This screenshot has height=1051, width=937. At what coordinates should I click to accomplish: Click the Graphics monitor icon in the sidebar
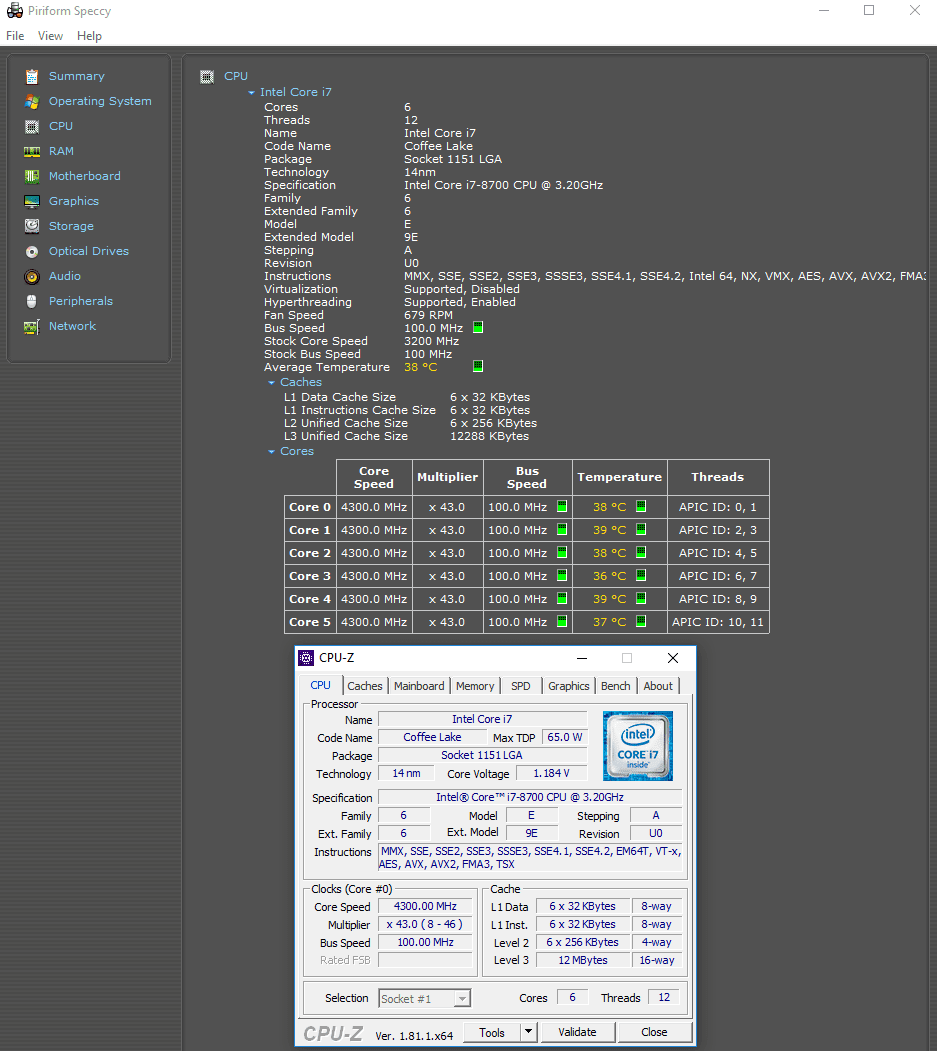(32, 201)
